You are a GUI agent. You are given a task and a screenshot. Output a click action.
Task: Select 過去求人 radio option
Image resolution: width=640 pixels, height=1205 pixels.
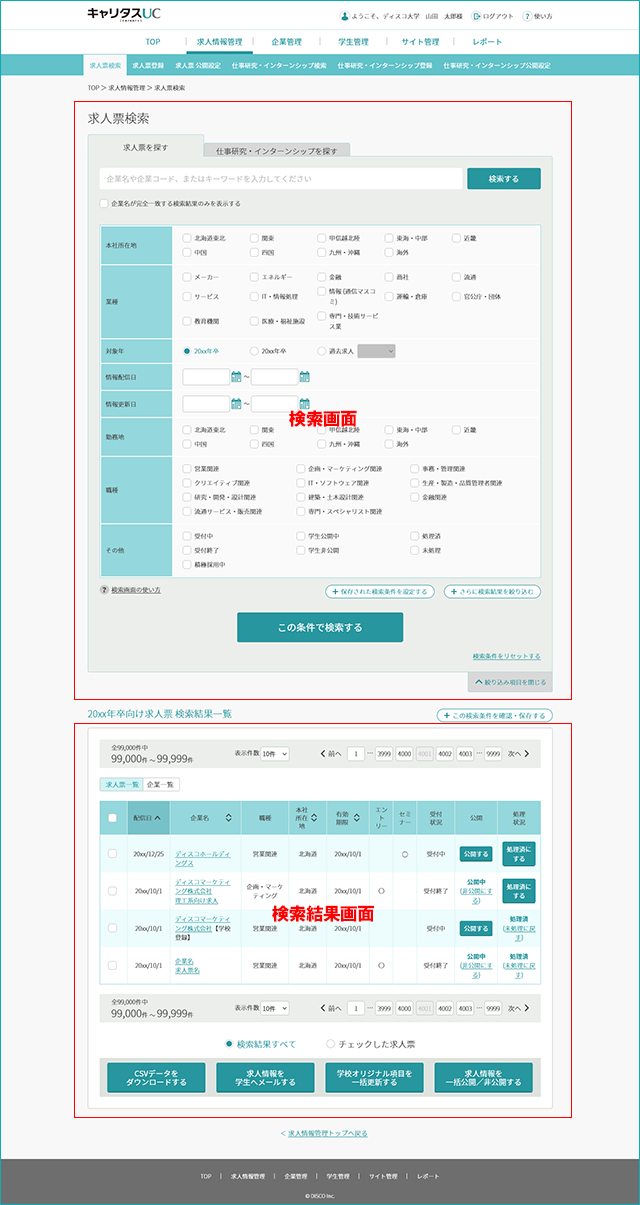321,351
